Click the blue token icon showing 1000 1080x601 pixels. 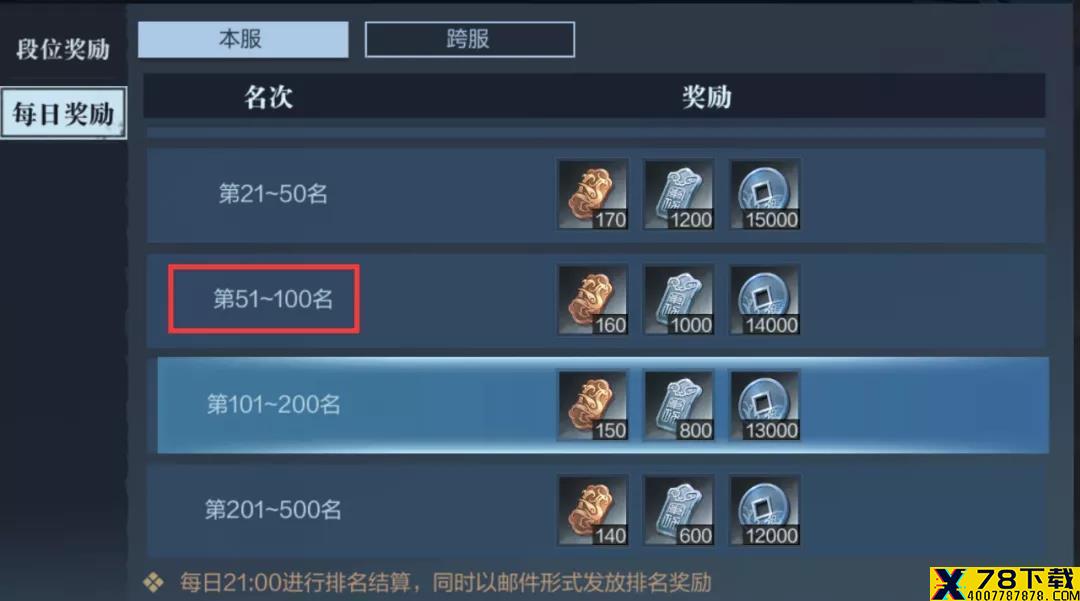(x=678, y=299)
